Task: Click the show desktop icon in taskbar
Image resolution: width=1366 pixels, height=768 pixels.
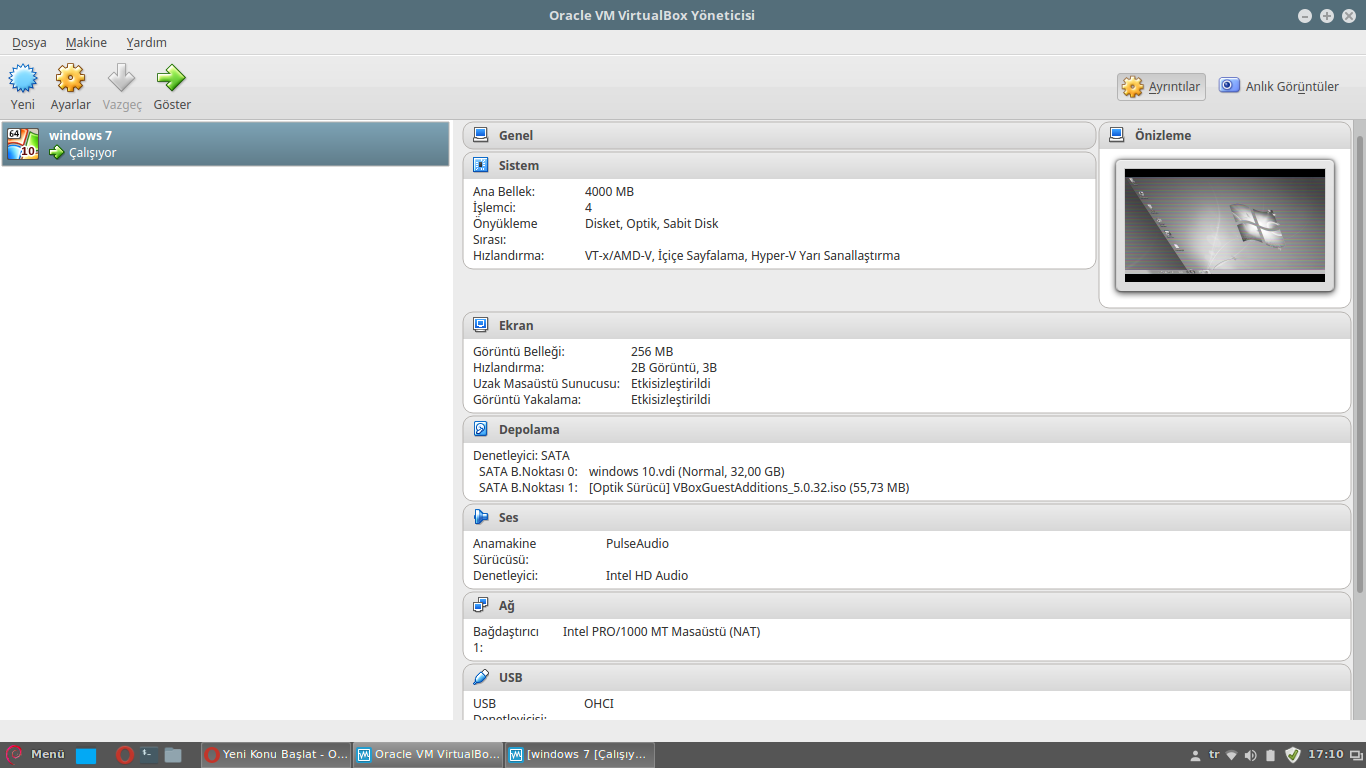Action: tap(86, 755)
